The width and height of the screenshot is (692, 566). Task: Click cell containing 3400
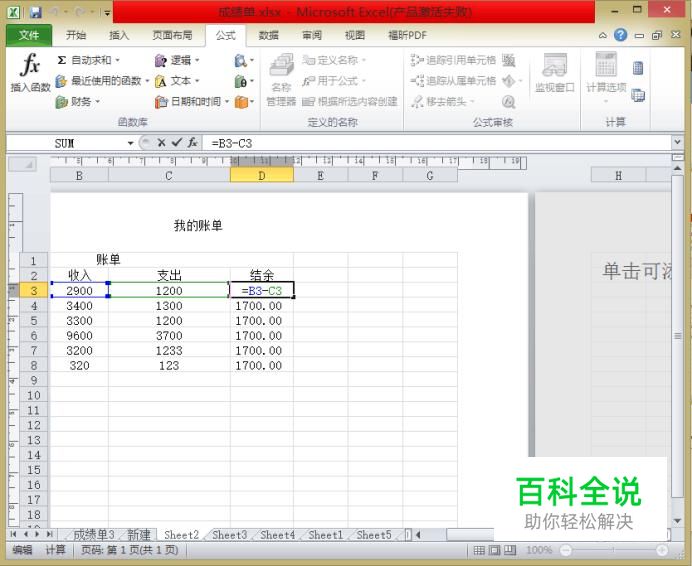pyautogui.click(x=79, y=306)
